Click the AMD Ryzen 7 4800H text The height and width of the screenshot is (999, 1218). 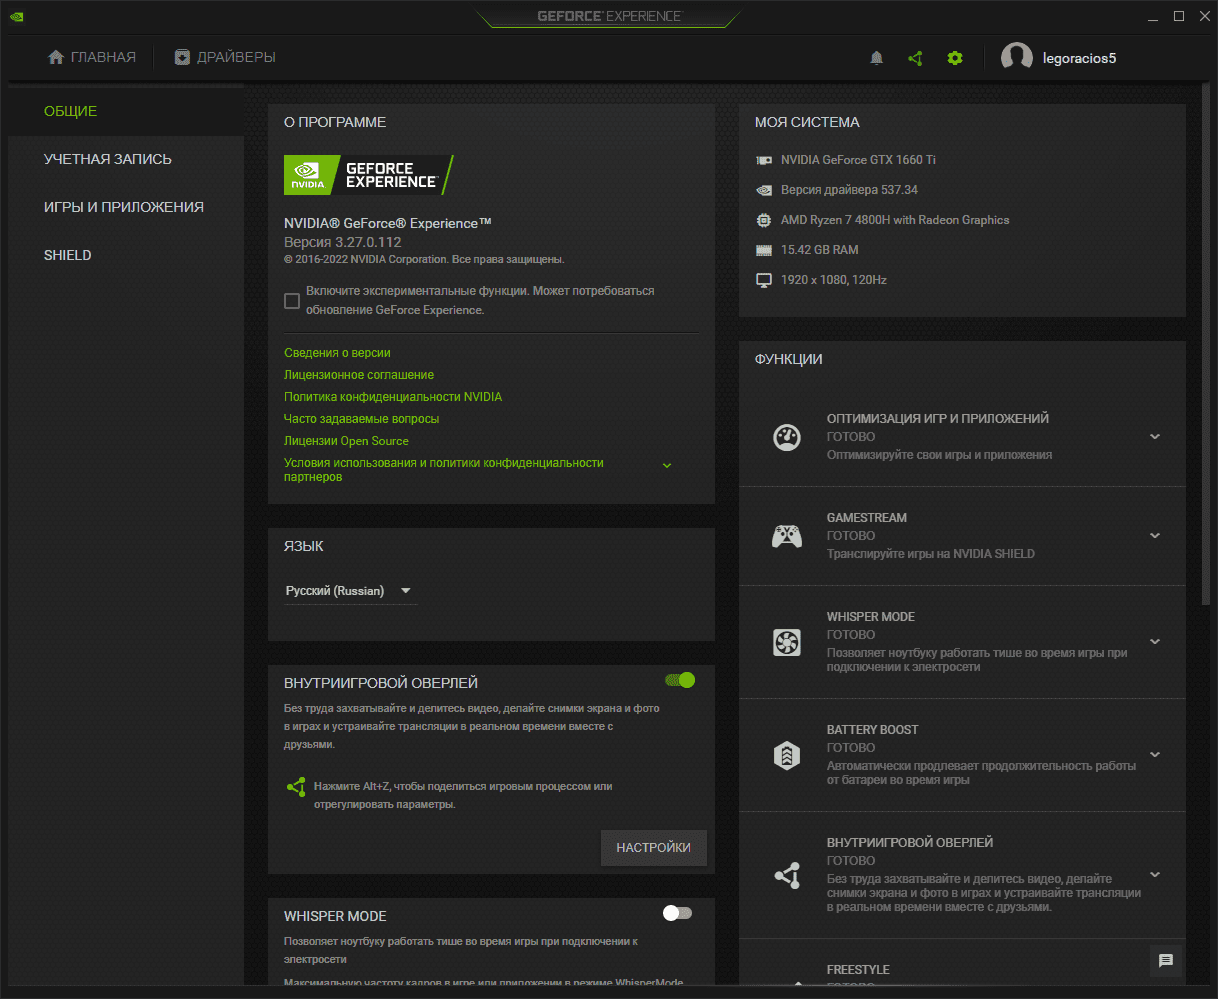point(895,220)
